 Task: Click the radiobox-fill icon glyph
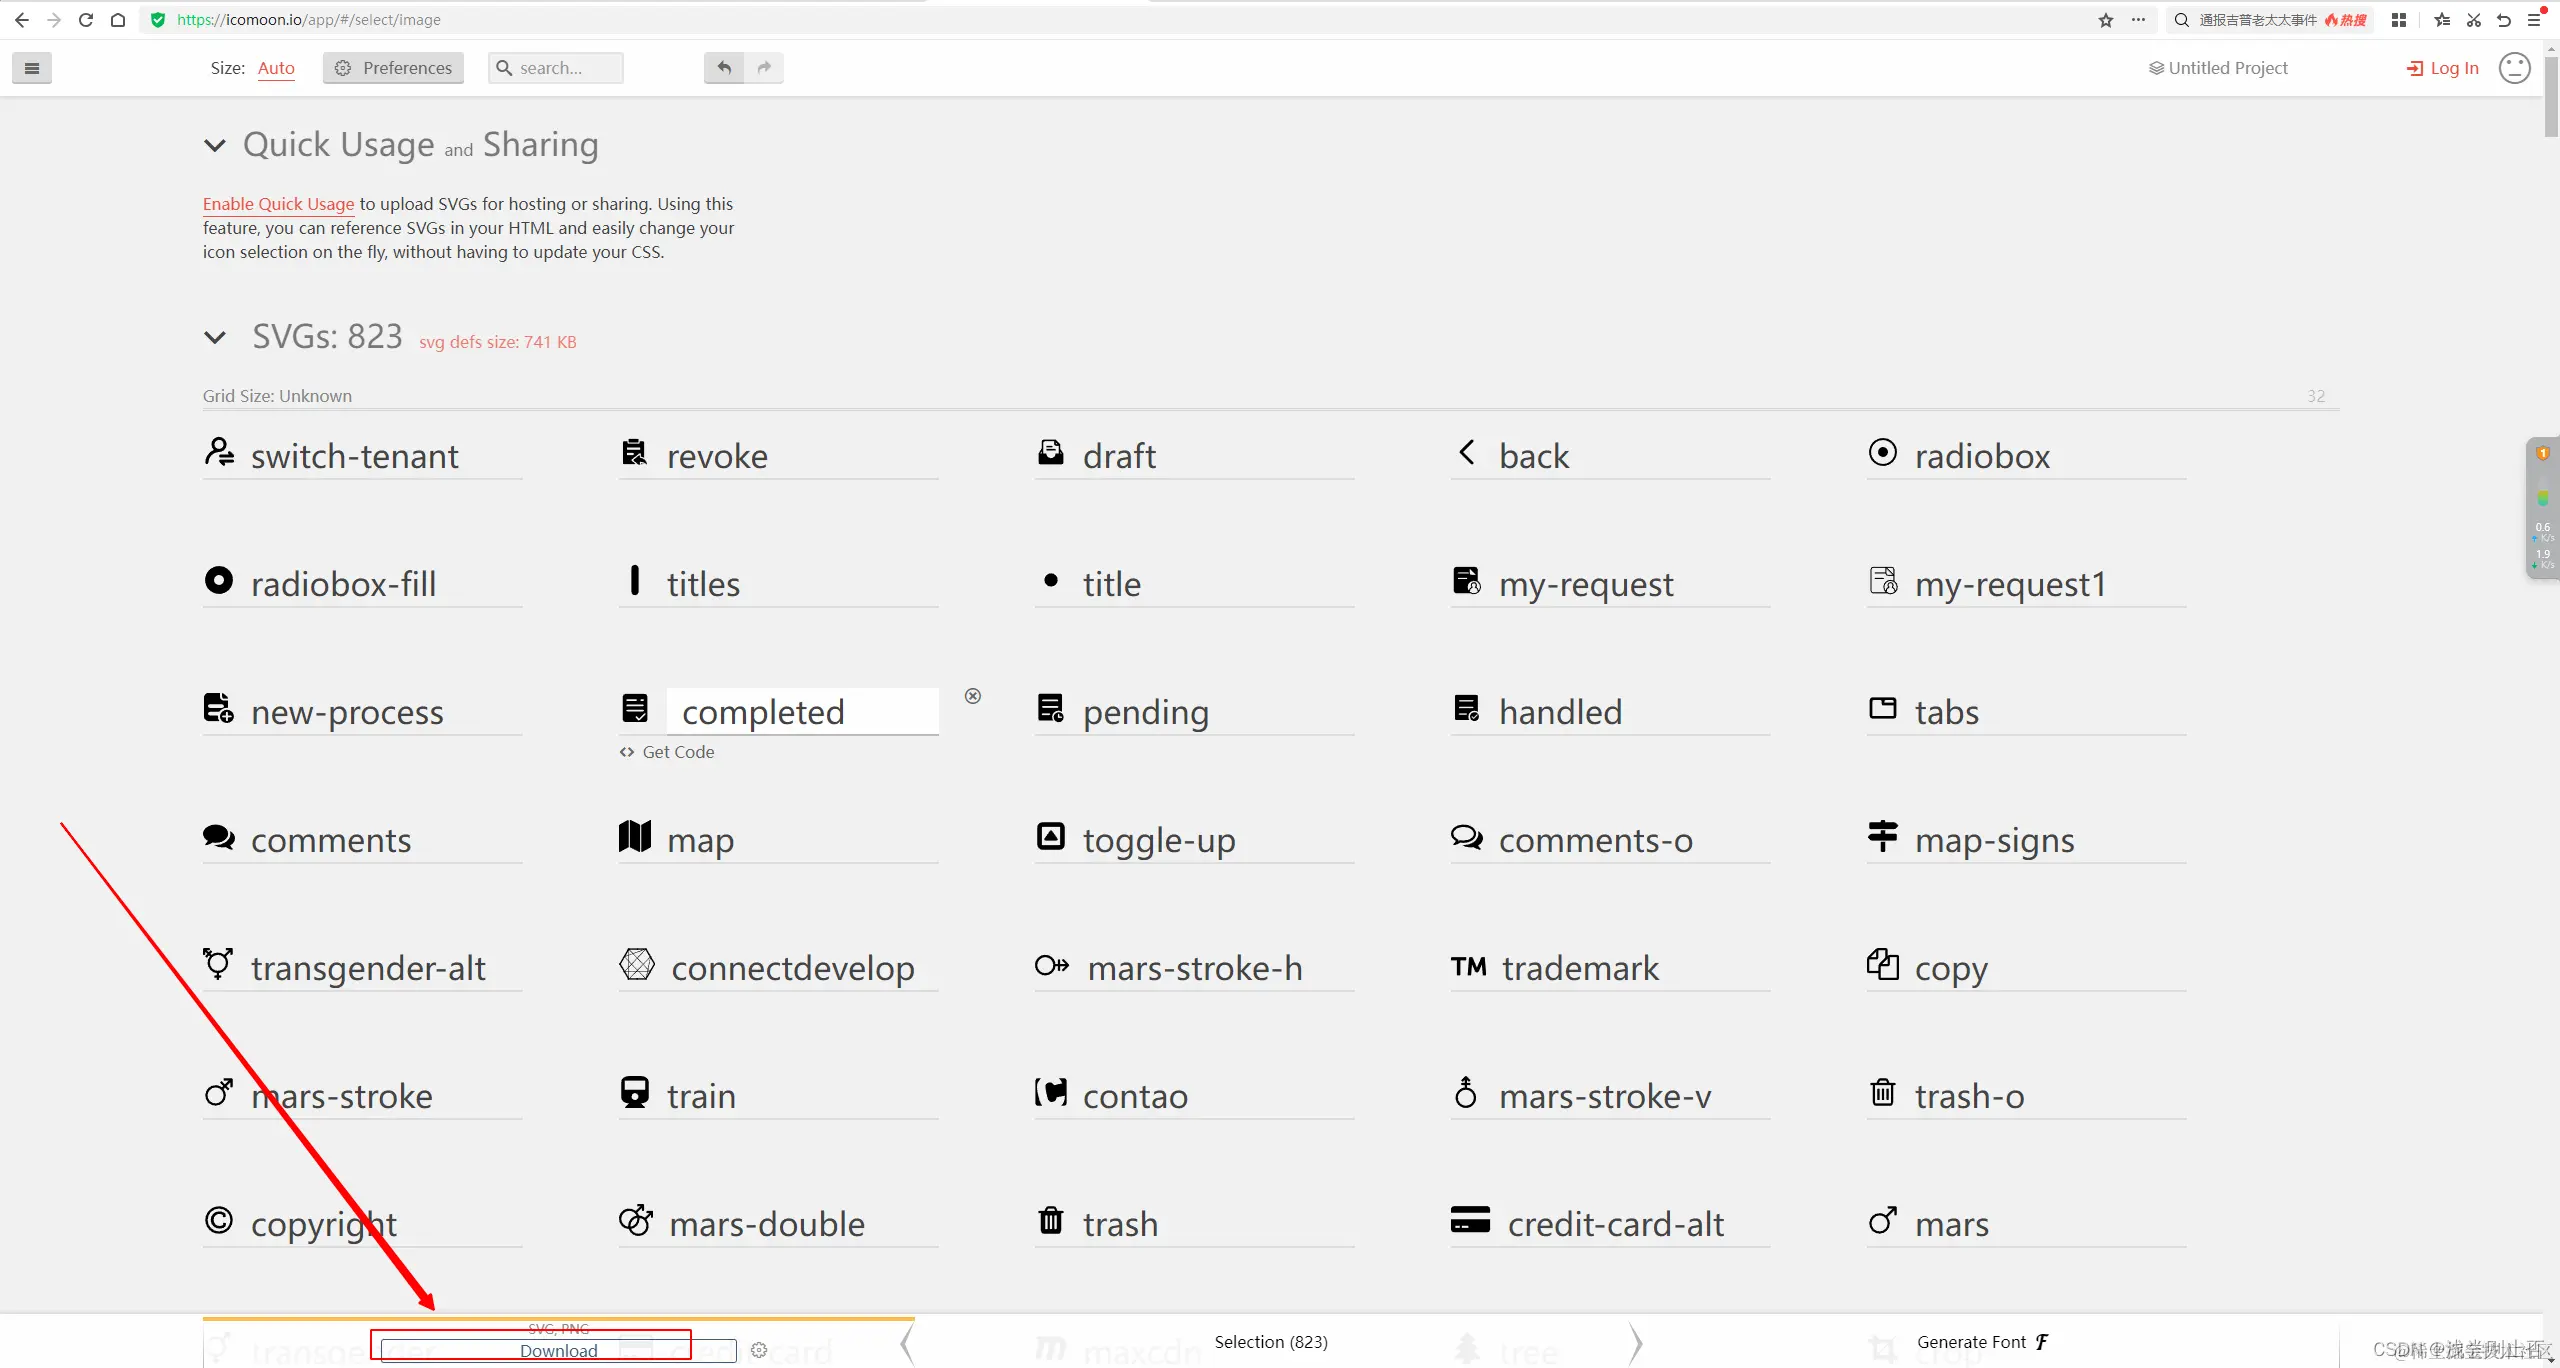(x=219, y=580)
